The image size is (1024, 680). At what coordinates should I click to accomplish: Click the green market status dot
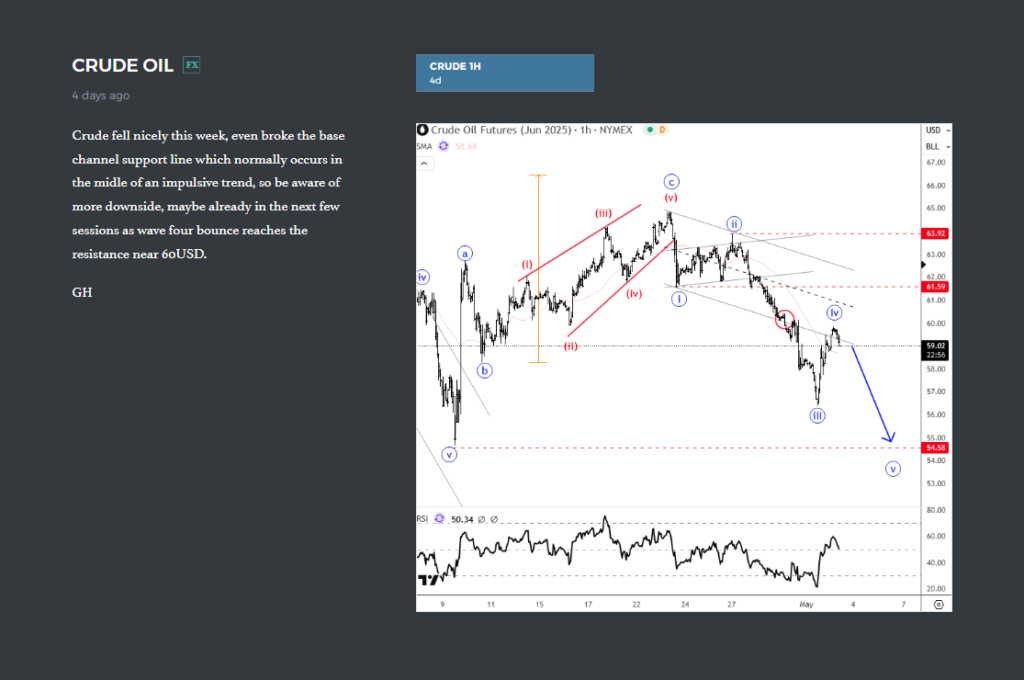pos(650,130)
